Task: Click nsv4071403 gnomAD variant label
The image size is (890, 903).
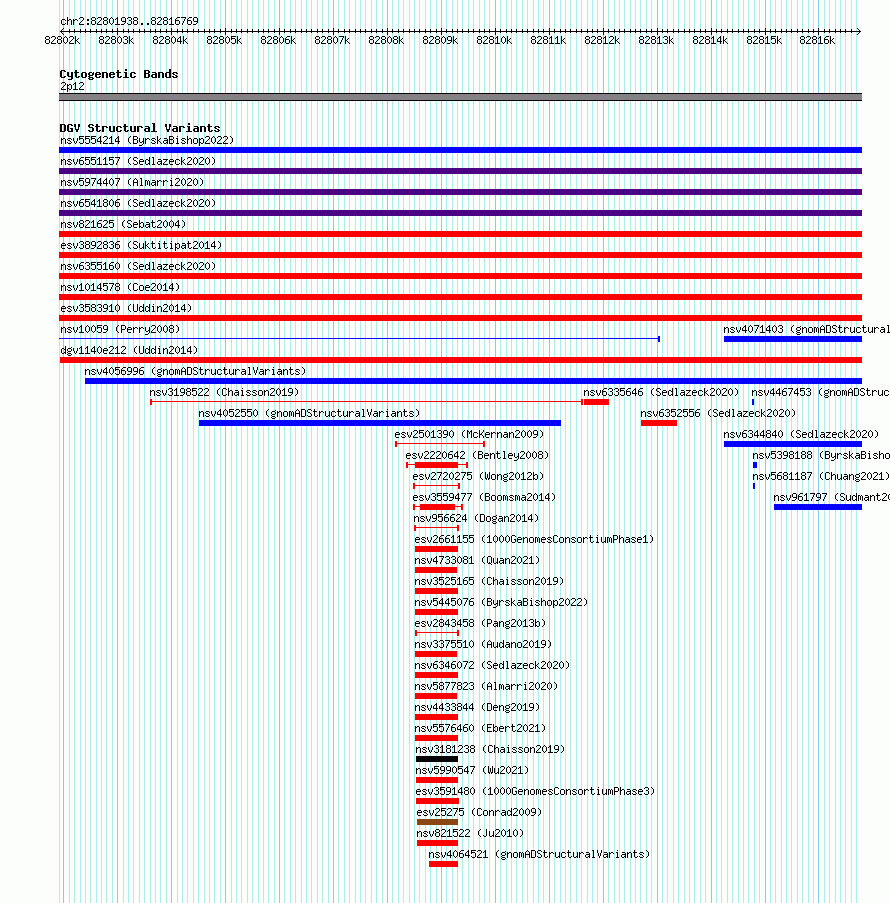Action: click(x=806, y=329)
